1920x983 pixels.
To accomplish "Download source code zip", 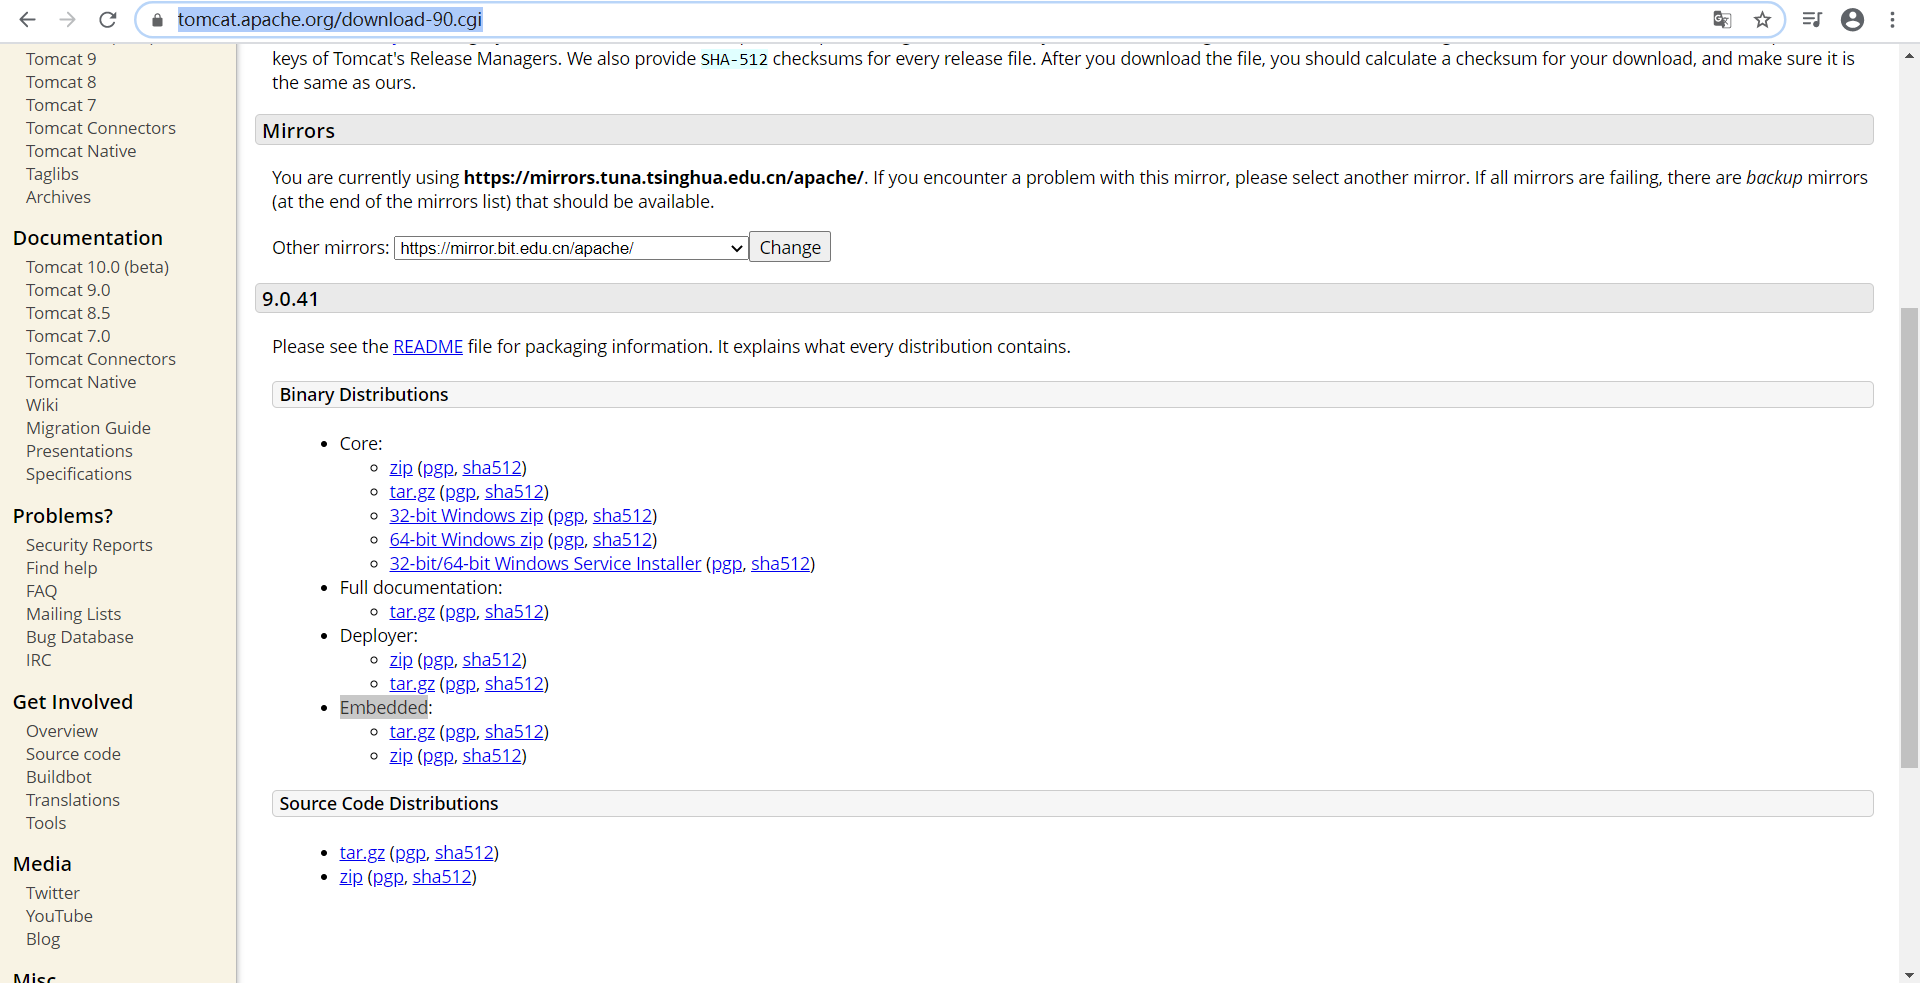I will 351,877.
